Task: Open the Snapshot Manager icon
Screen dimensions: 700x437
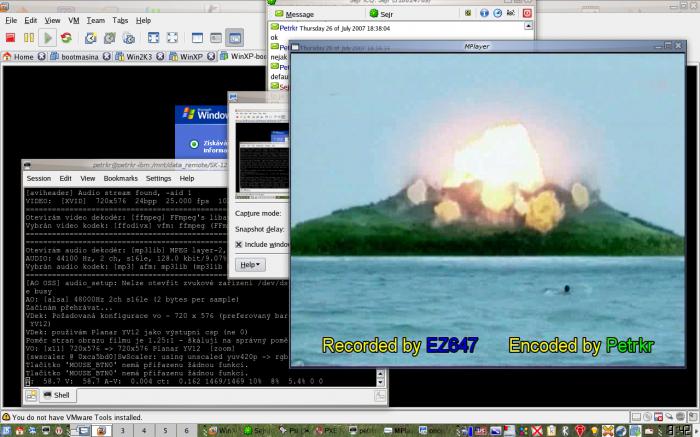Action: (129, 38)
